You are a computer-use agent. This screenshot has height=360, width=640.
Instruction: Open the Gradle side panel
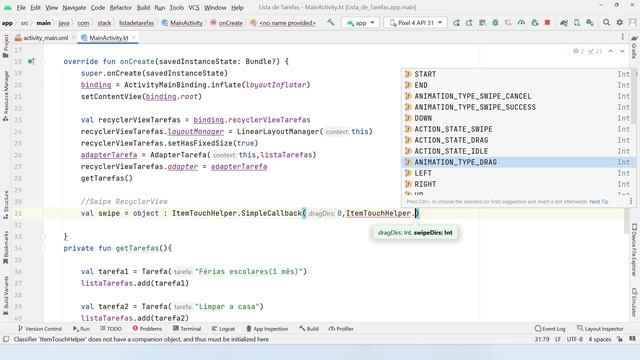[634, 47]
